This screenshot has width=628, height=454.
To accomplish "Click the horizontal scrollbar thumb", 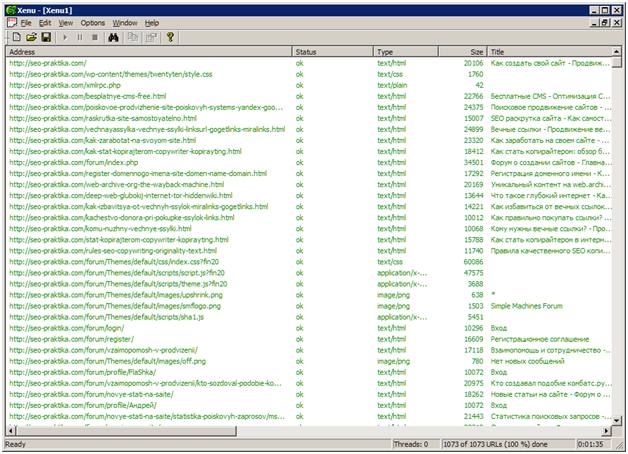I will click(x=126, y=431).
